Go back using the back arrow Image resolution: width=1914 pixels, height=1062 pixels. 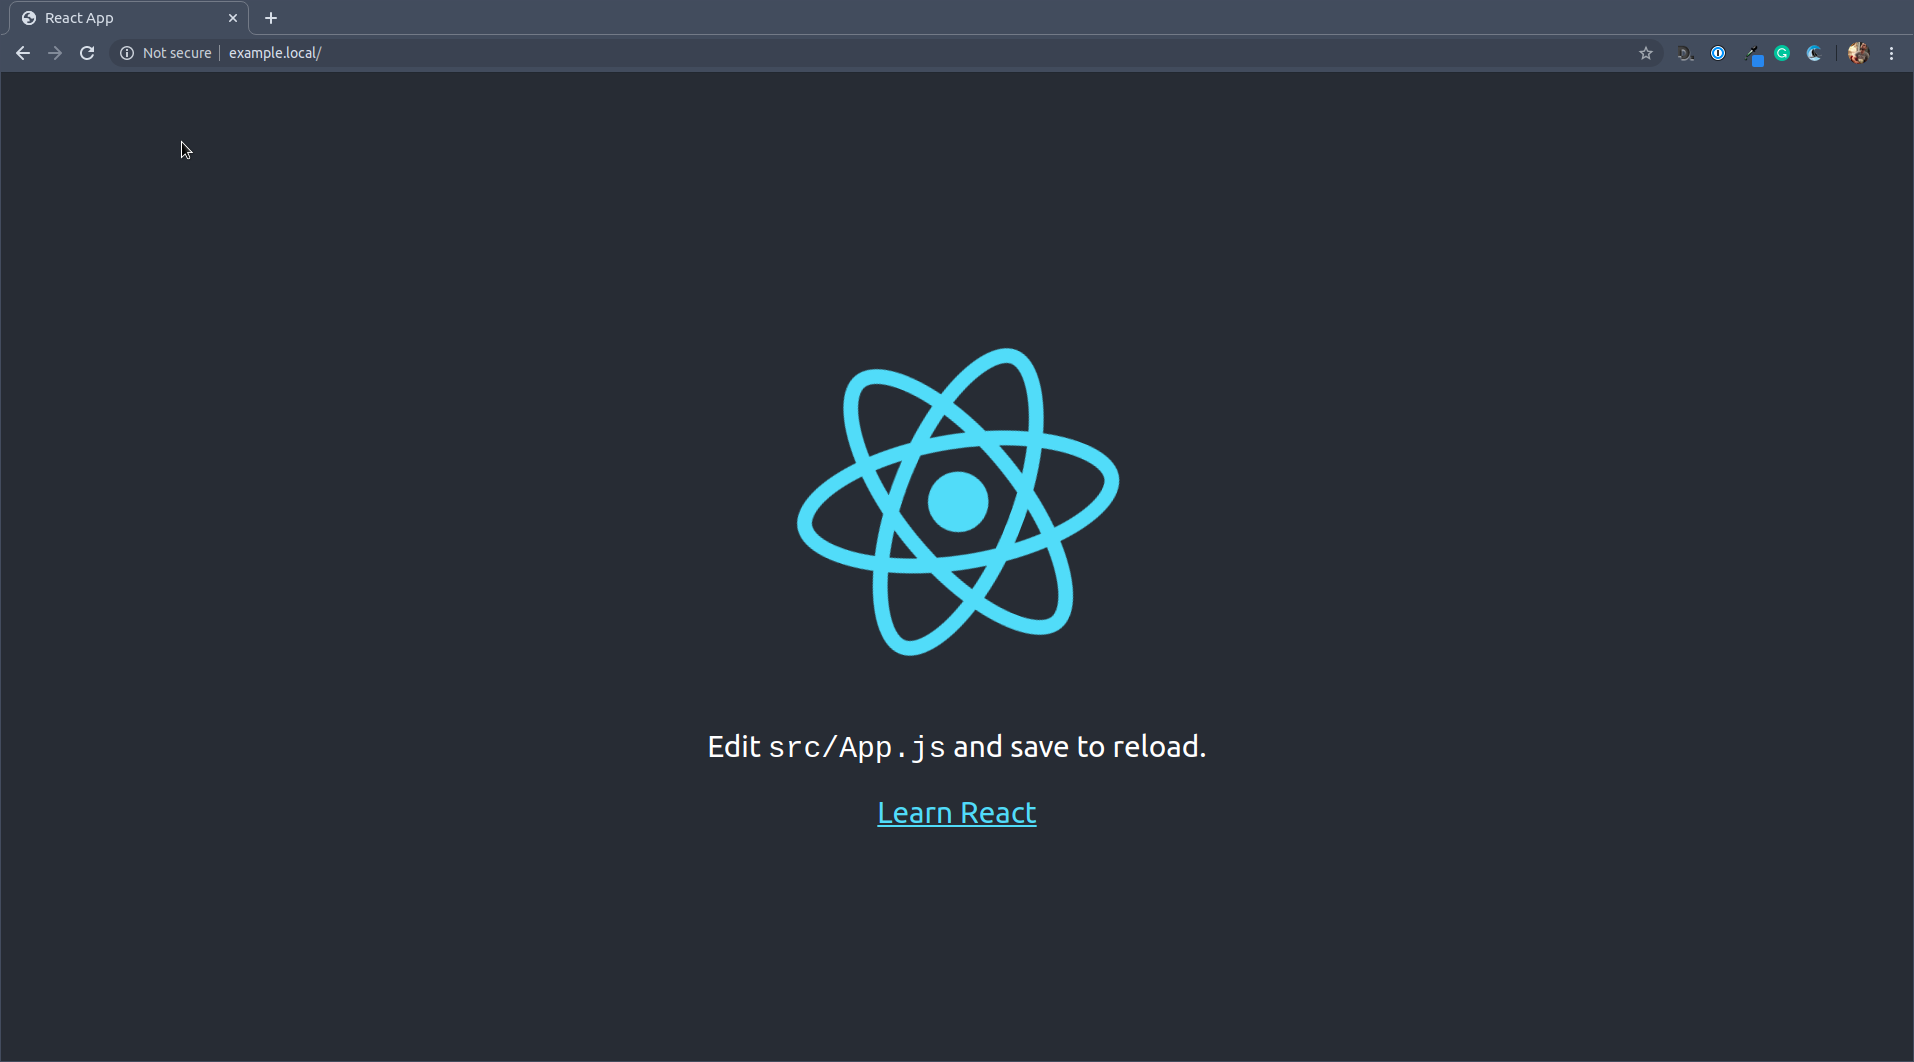pos(23,53)
